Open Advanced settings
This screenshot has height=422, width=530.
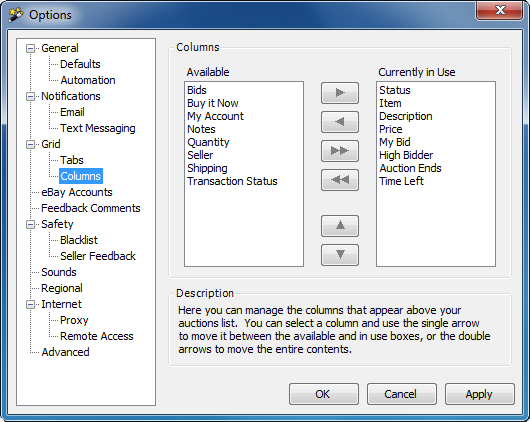(65, 352)
